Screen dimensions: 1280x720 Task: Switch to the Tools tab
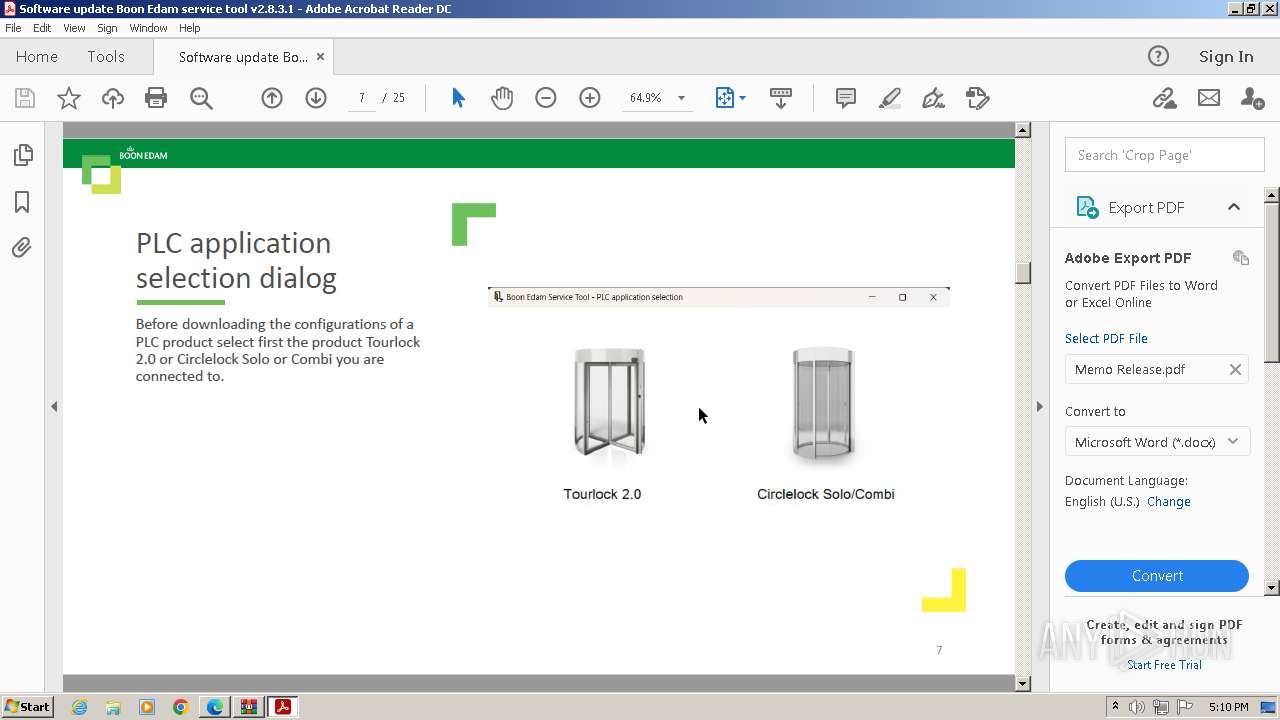105,57
